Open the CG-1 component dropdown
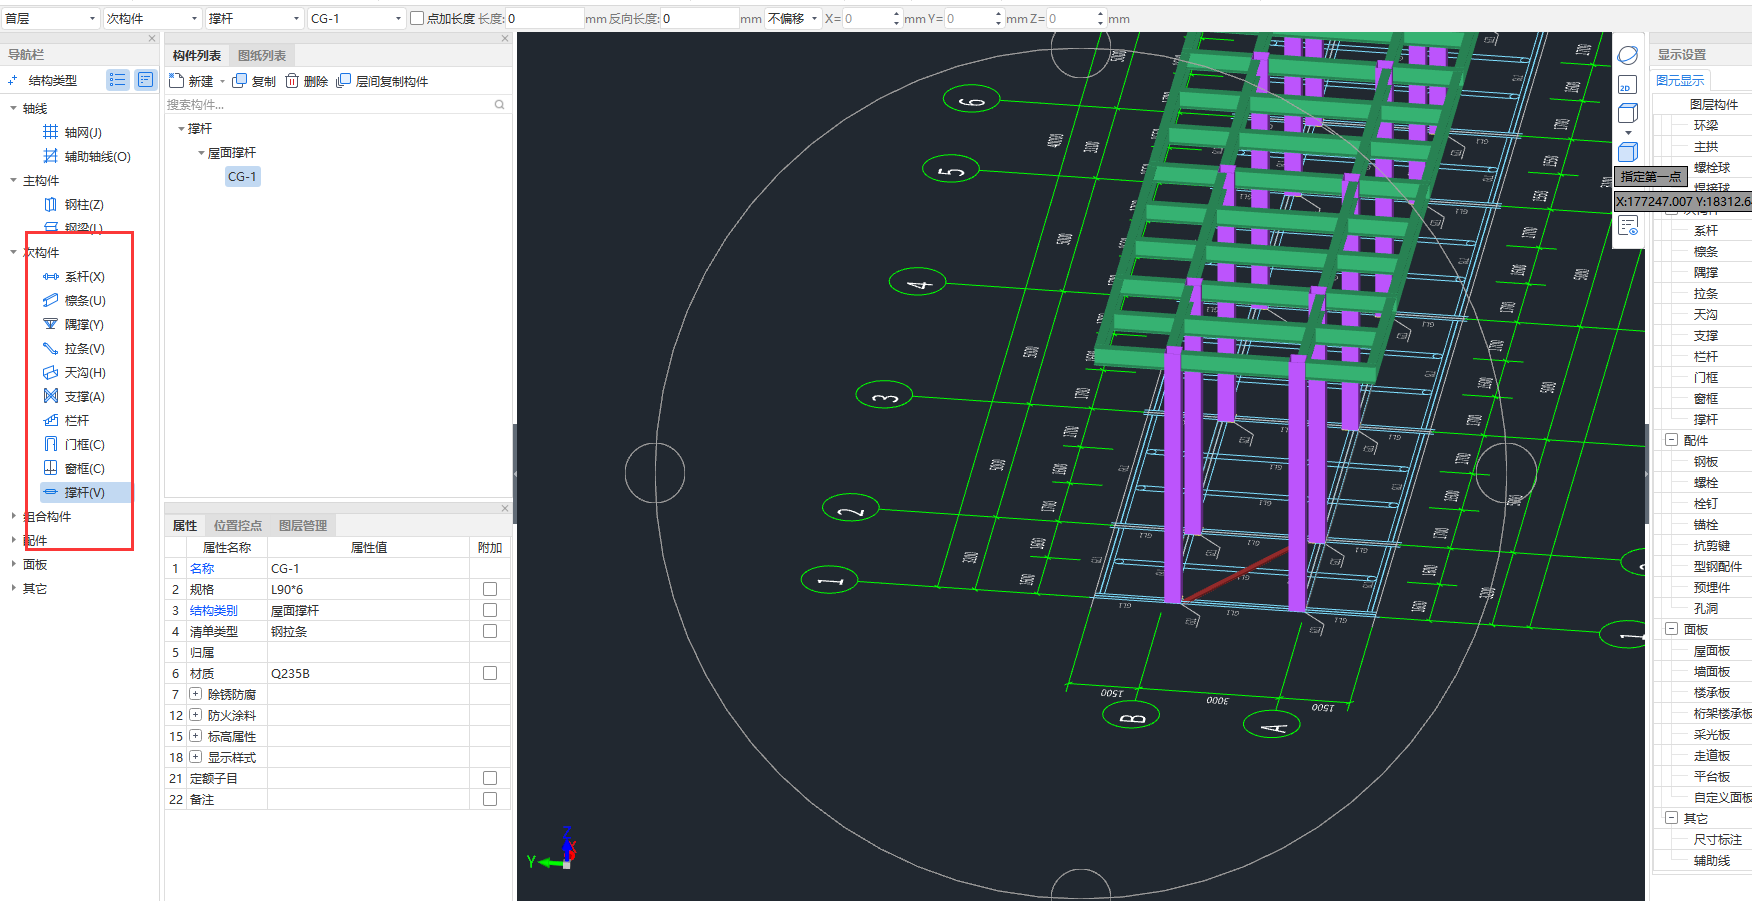This screenshot has height=901, width=1752. coord(356,18)
